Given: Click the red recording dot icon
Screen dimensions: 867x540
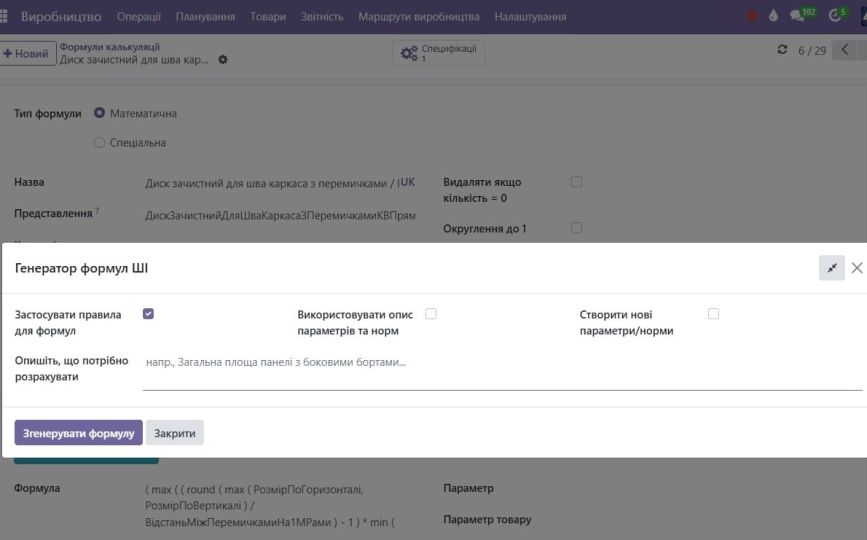Looking at the screenshot, I should pyautogui.click(x=752, y=16).
